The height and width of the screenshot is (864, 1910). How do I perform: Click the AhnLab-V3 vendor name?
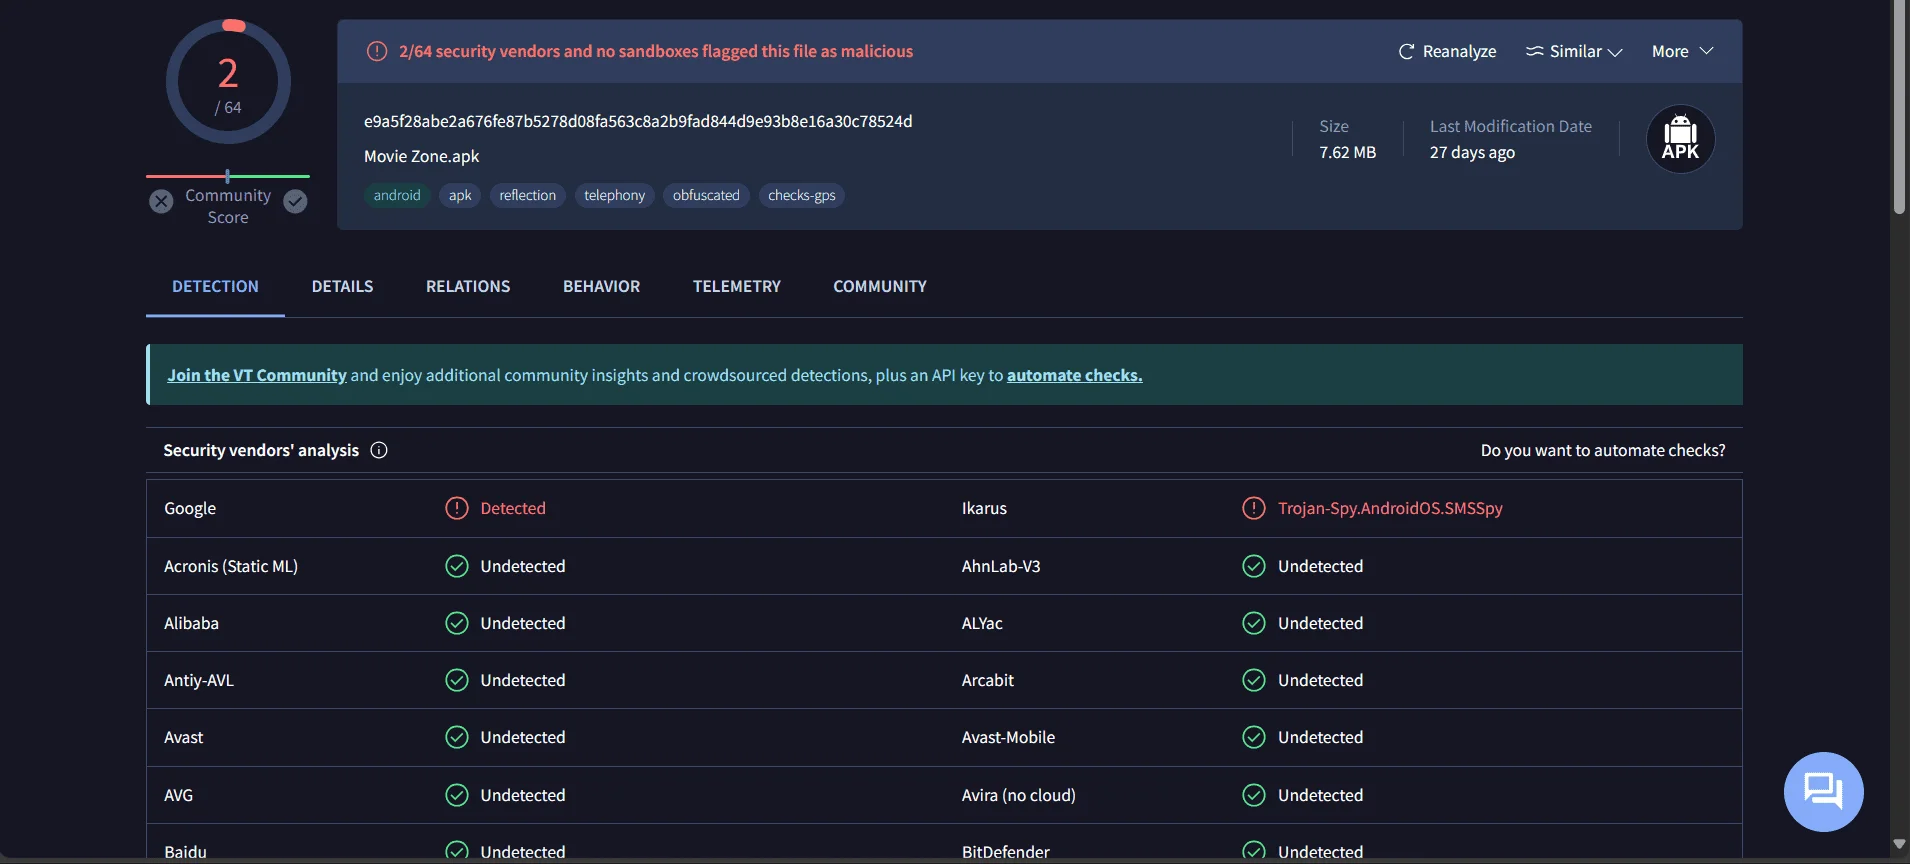coord(1001,566)
